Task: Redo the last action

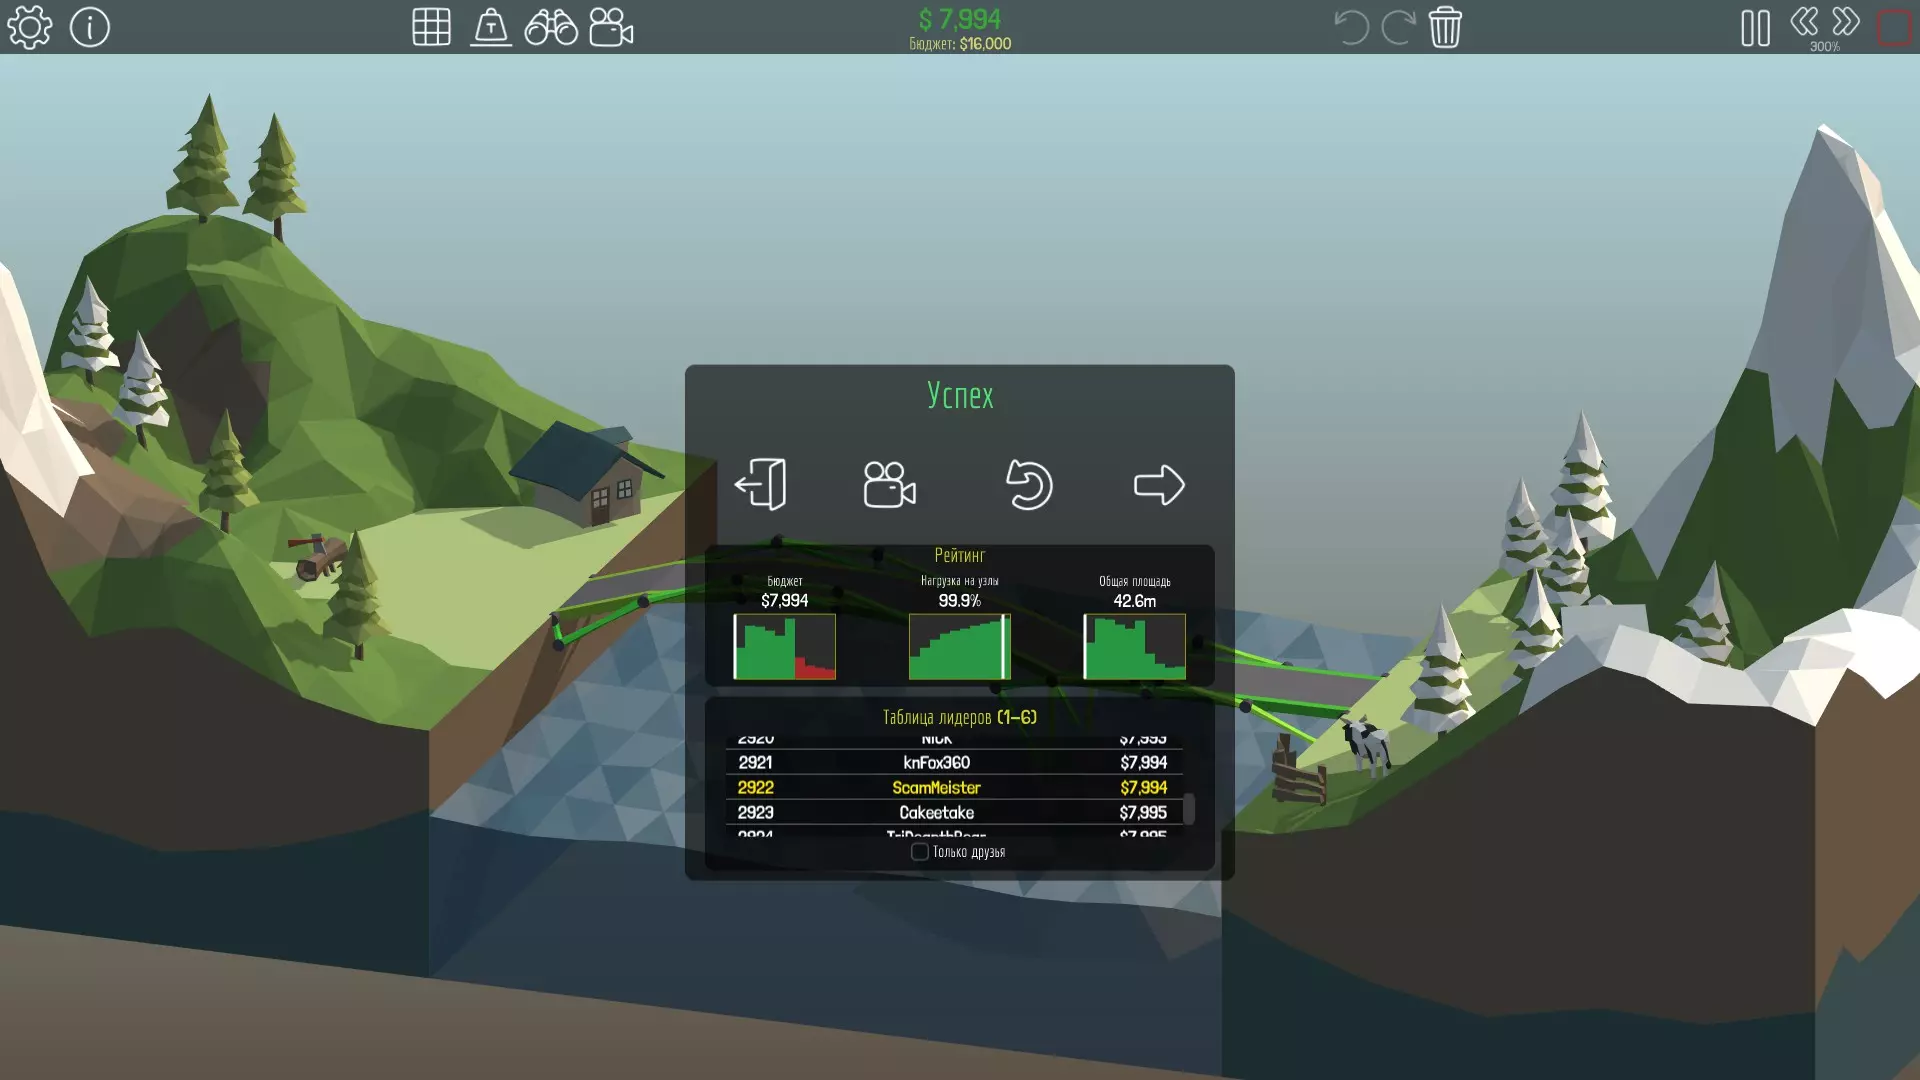Action: click(1397, 27)
